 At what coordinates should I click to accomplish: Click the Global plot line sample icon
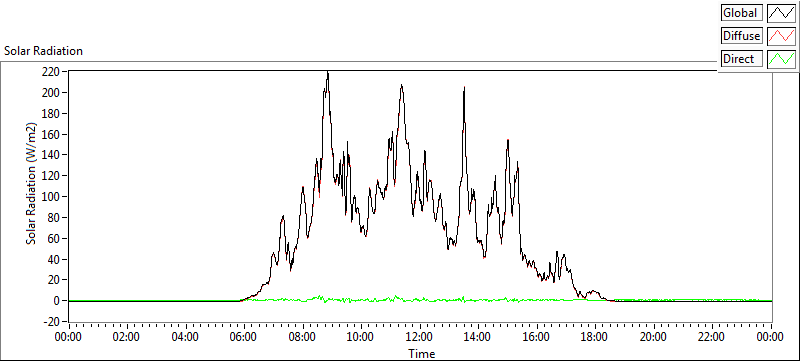tap(781, 13)
